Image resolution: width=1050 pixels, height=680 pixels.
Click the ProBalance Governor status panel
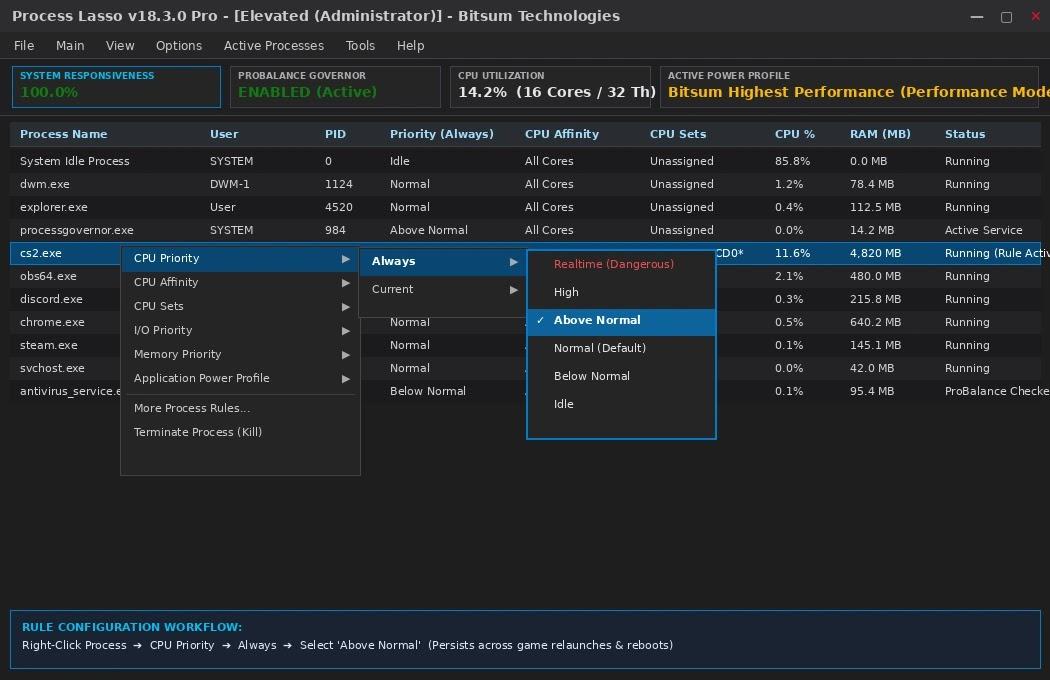(335, 86)
